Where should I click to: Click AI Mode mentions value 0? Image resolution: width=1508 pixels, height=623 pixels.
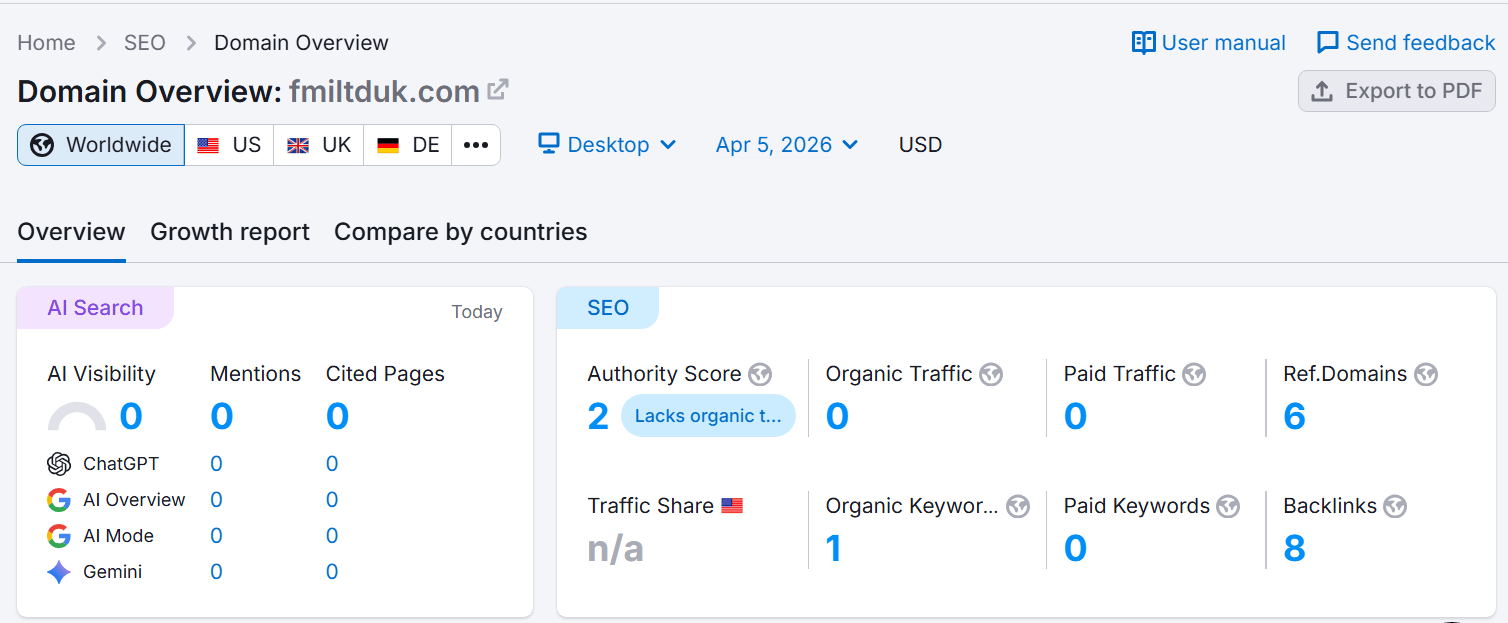coord(216,536)
